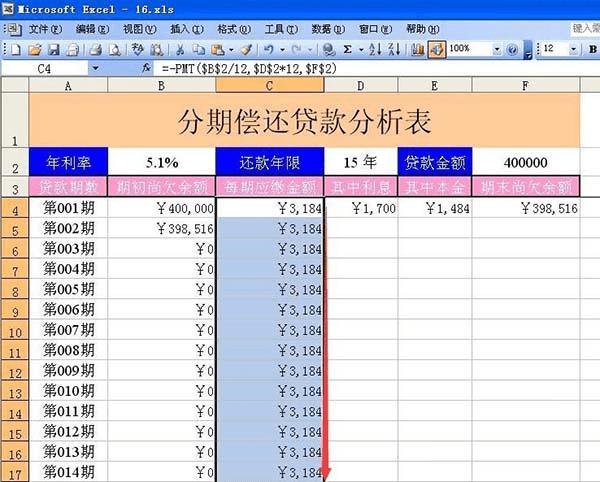Cut selection with the scissors icon
This screenshot has height=482, width=600.
[180, 49]
